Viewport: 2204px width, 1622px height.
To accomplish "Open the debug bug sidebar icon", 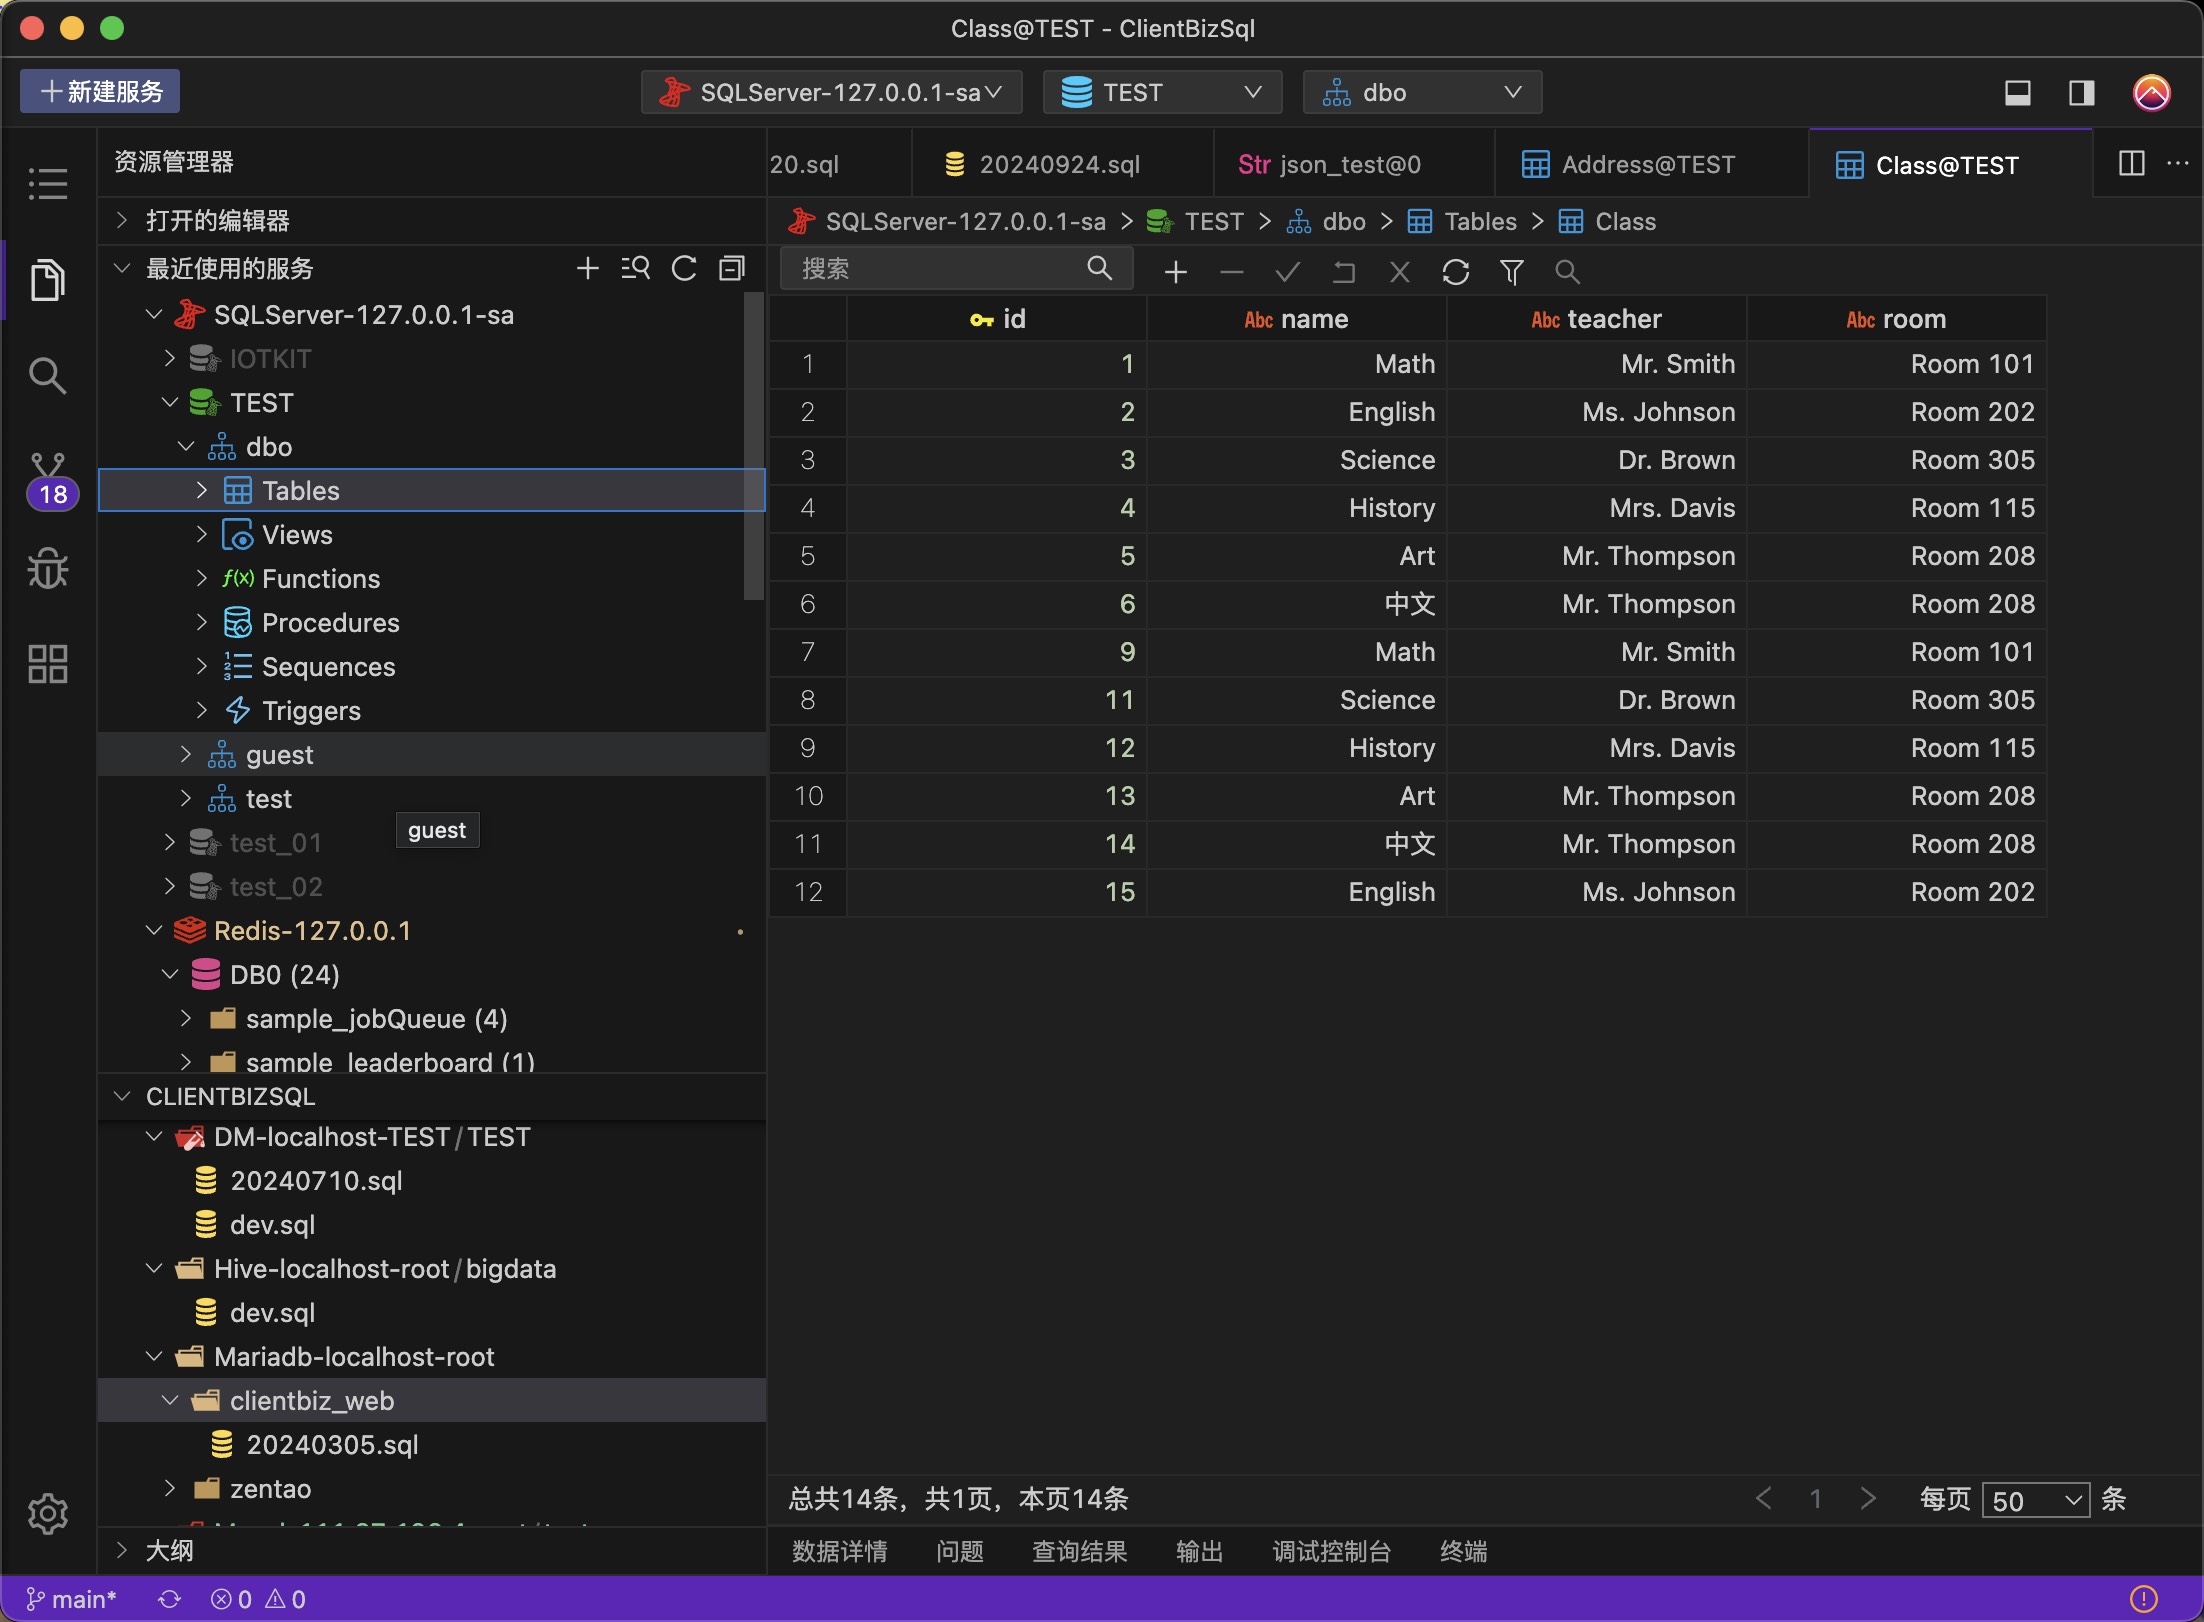I will [48, 568].
